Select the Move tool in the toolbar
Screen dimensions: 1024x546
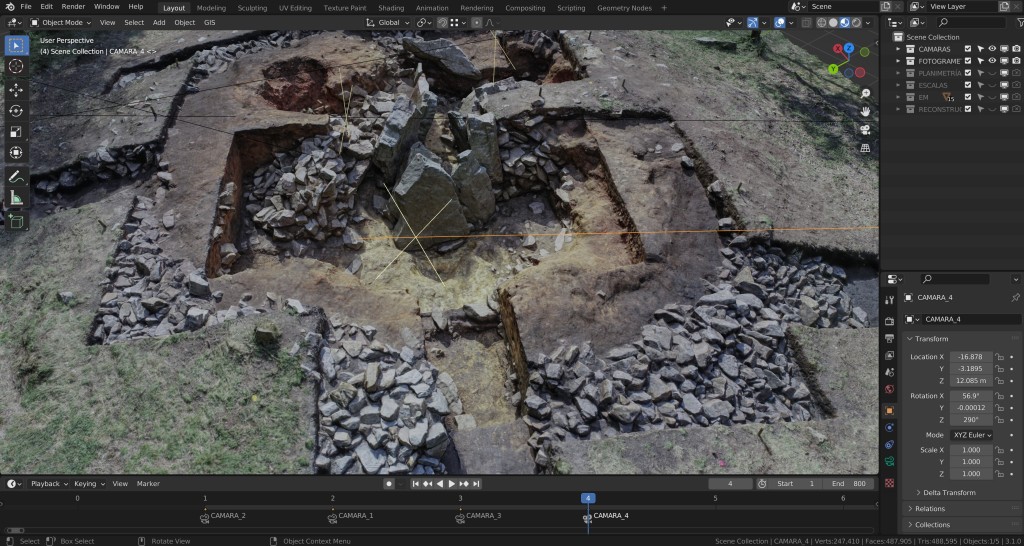coord(16,89)
